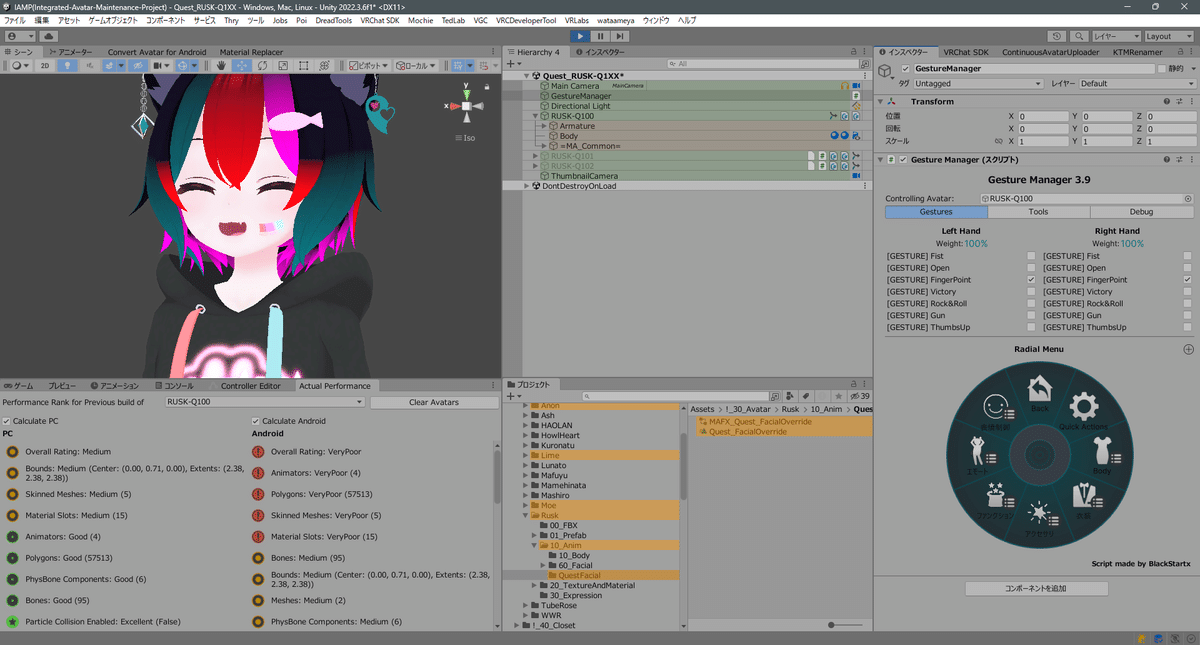Toggle scene lighting with the lightbulb icon
Screen dimensions: 1200x645
68,65
